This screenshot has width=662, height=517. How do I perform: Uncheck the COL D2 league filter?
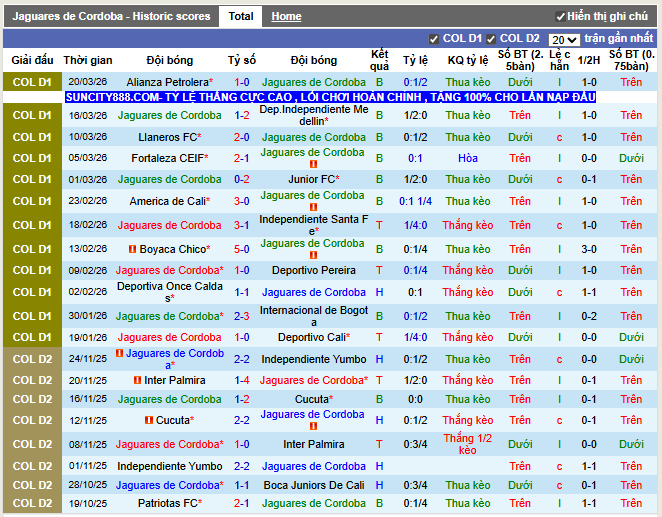491,39
